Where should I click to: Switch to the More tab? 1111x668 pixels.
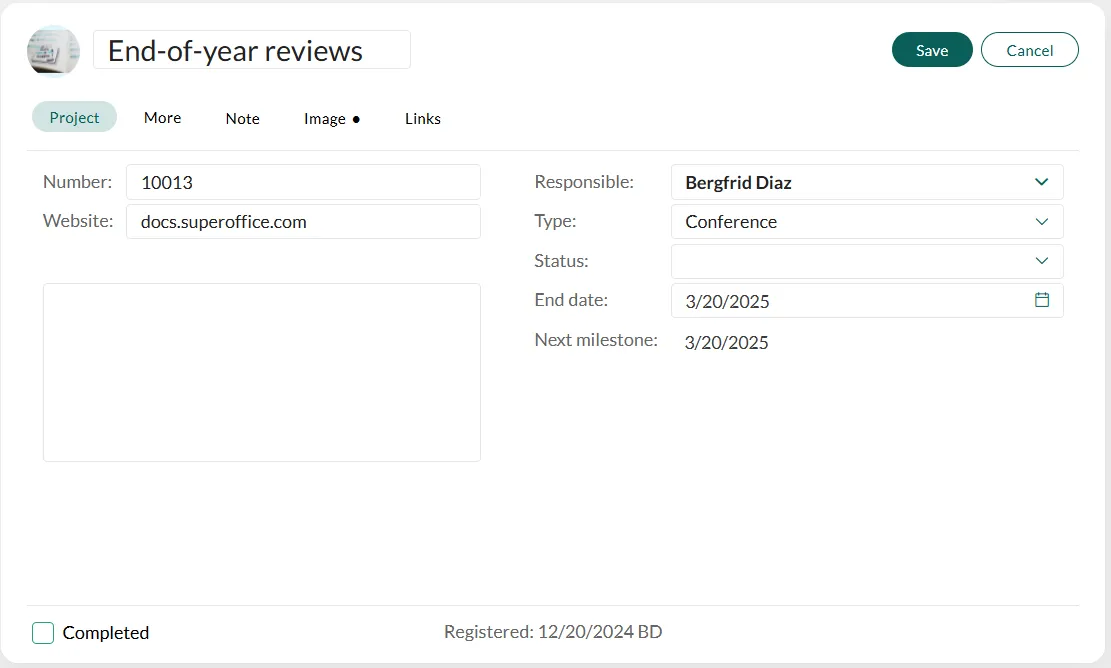pyautogui.click(x=162, y=118)
